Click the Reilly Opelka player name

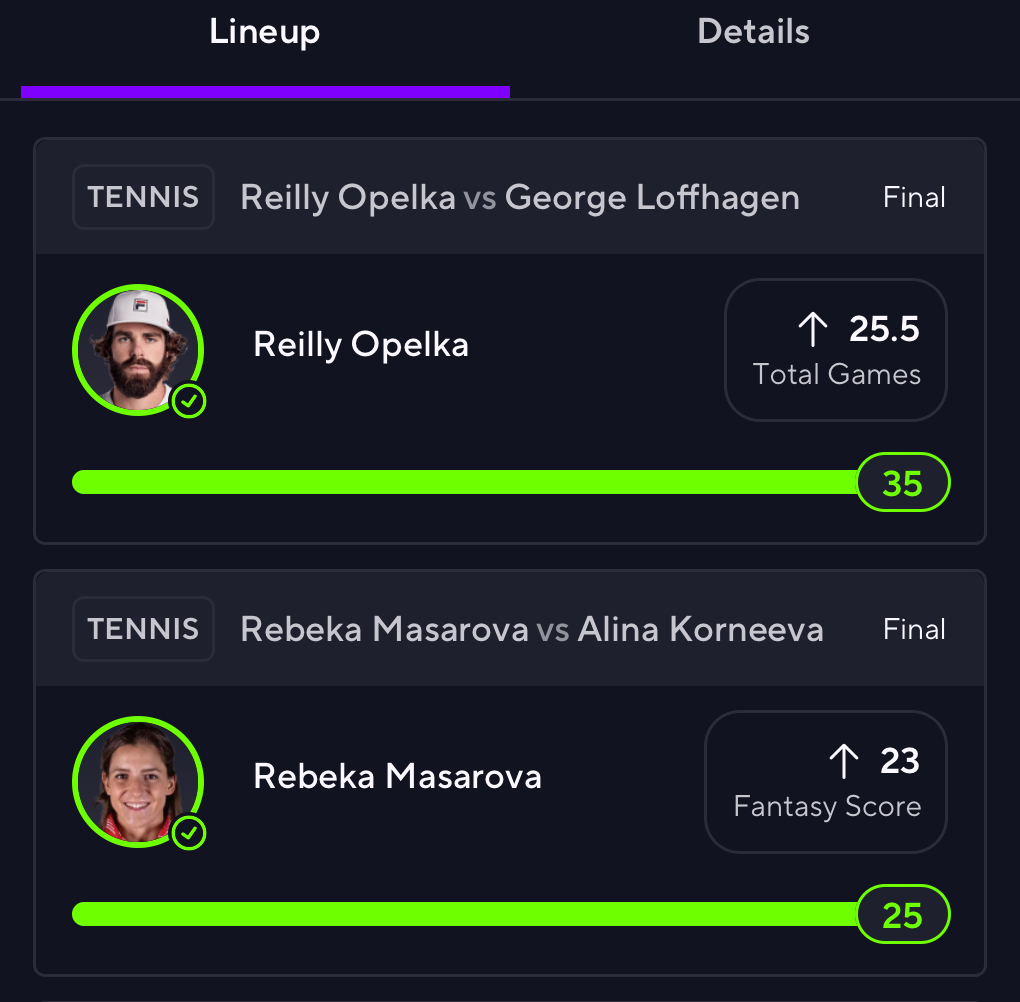point(361,345)
